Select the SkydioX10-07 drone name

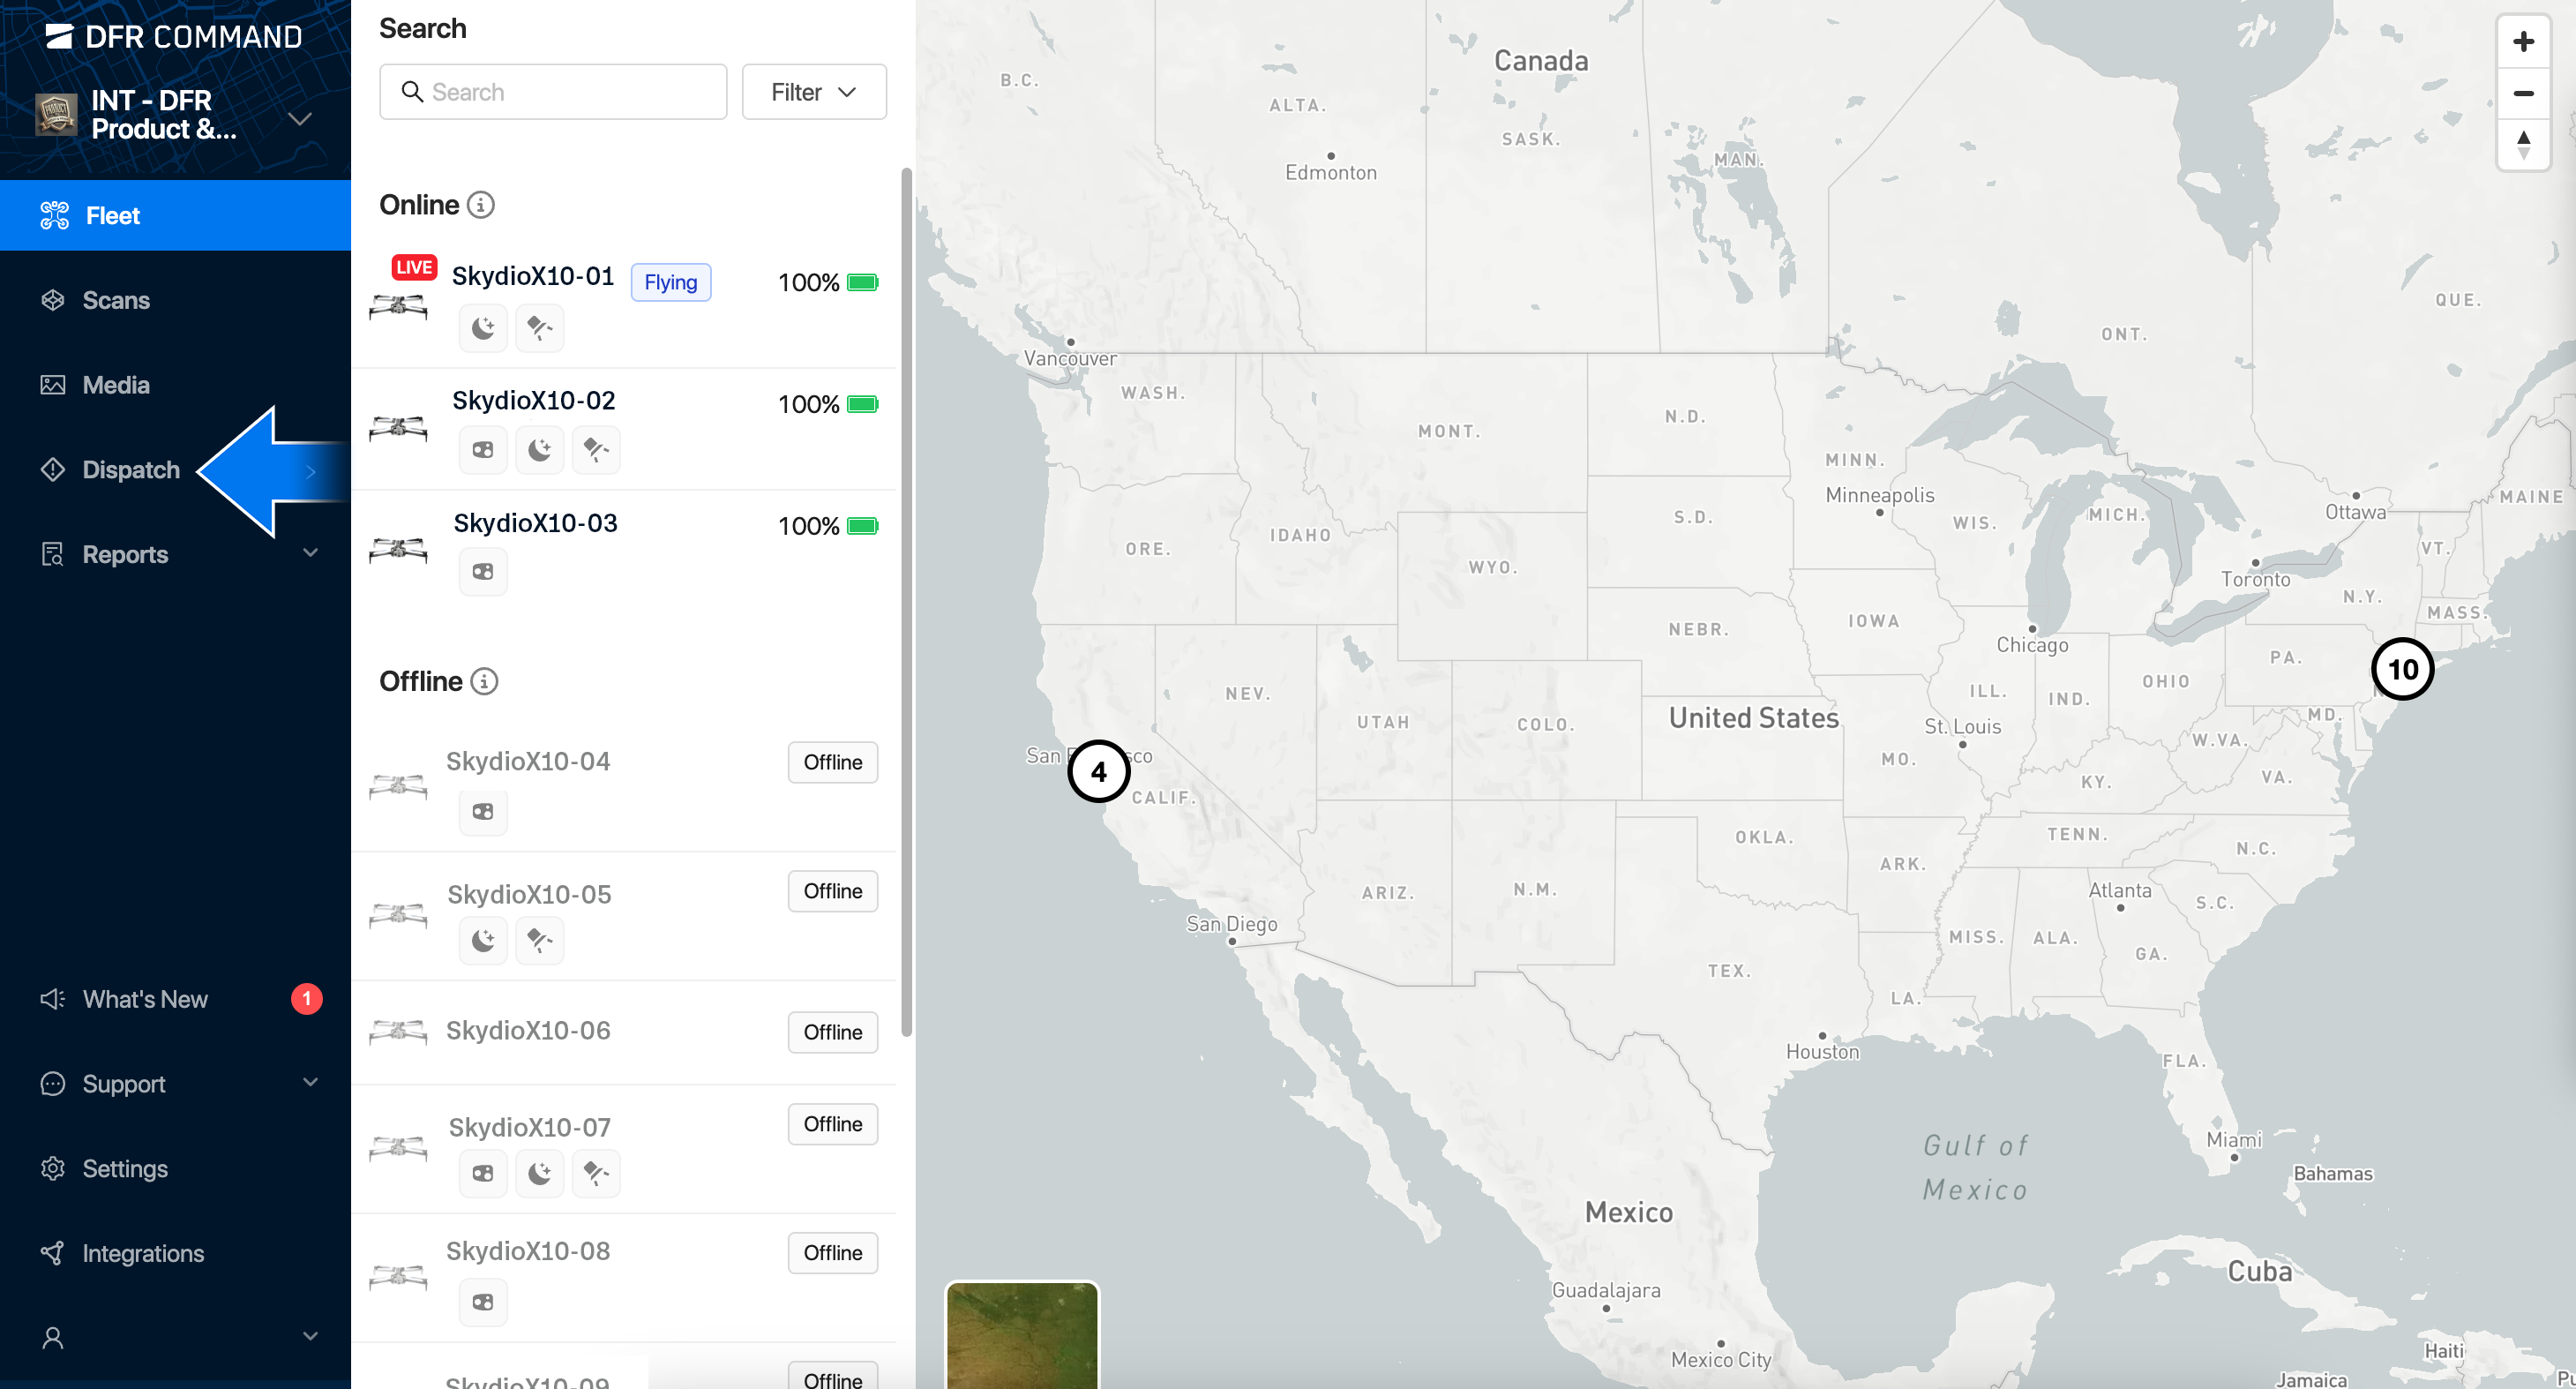click(x=529, y=1128)
